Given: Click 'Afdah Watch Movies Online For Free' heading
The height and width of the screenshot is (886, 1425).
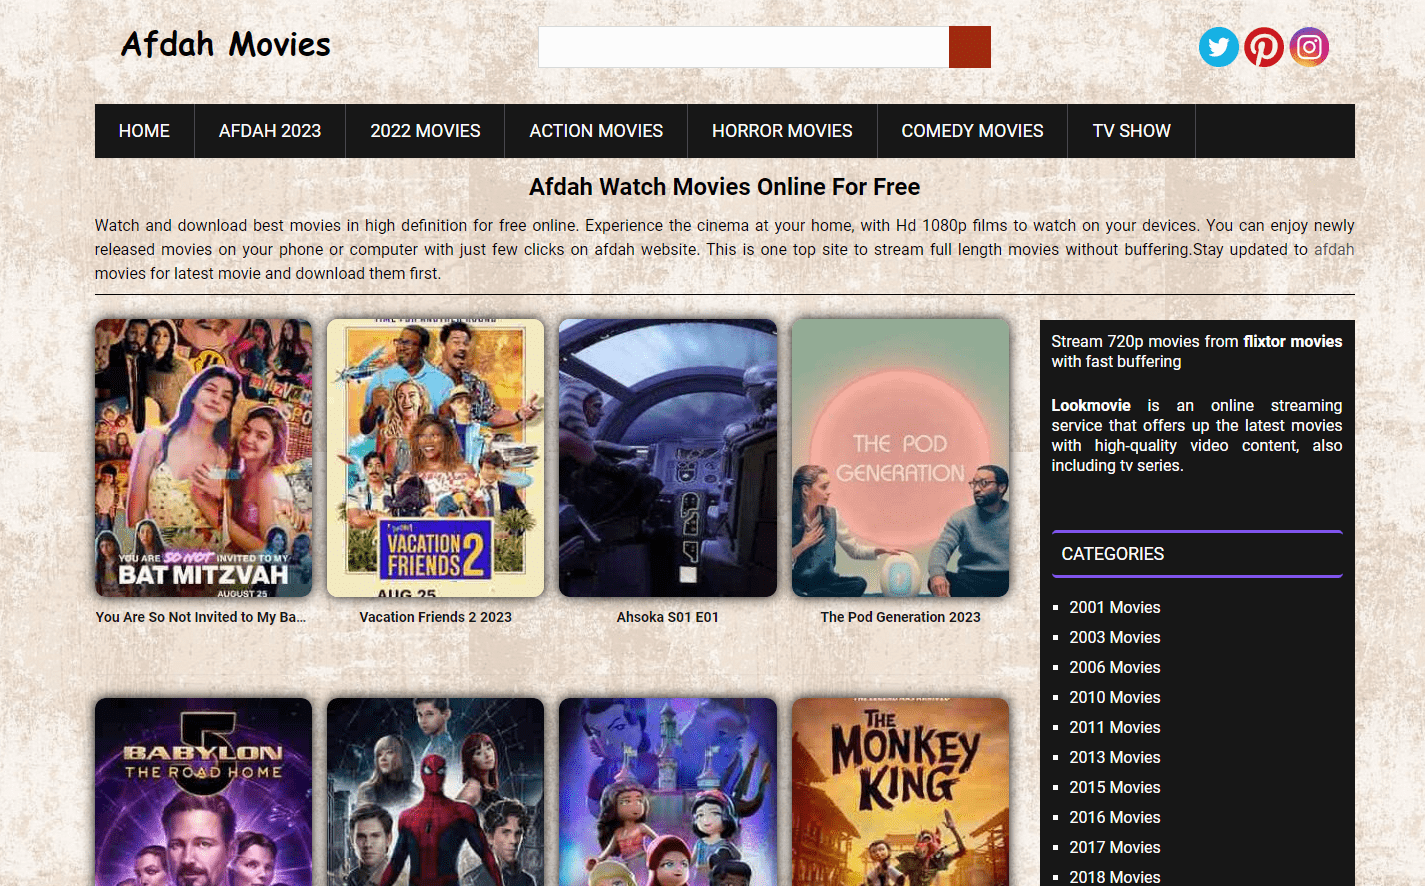Looking at the screenshot, I should click(x=725, y=187).
